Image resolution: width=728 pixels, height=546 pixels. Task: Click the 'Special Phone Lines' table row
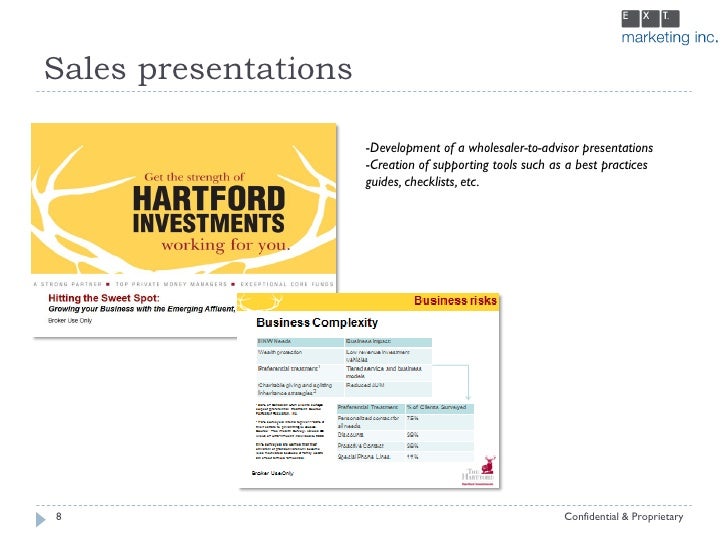click(x=405, y=457)
